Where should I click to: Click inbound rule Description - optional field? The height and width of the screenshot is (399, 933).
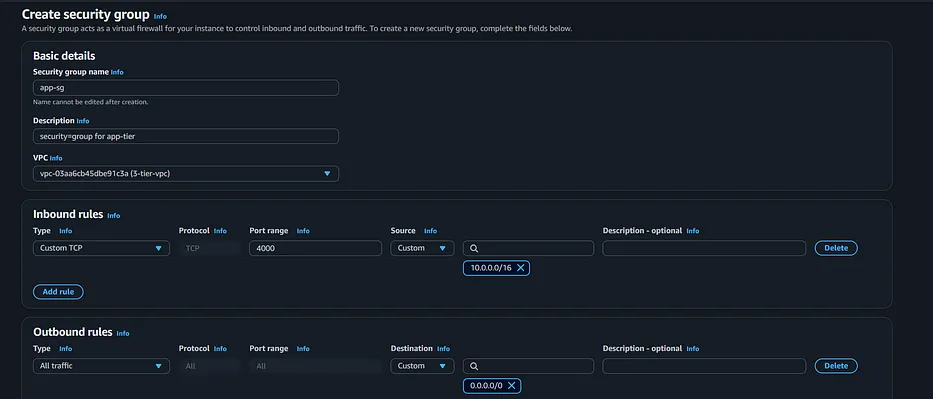[704, 248]
